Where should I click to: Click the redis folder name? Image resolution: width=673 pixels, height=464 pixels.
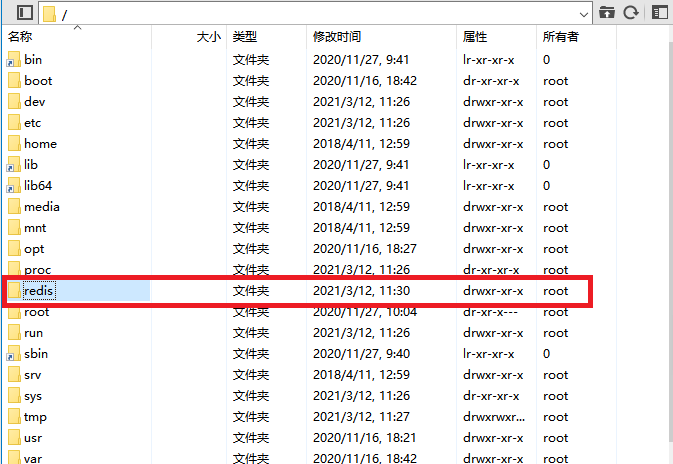point(39,291)
